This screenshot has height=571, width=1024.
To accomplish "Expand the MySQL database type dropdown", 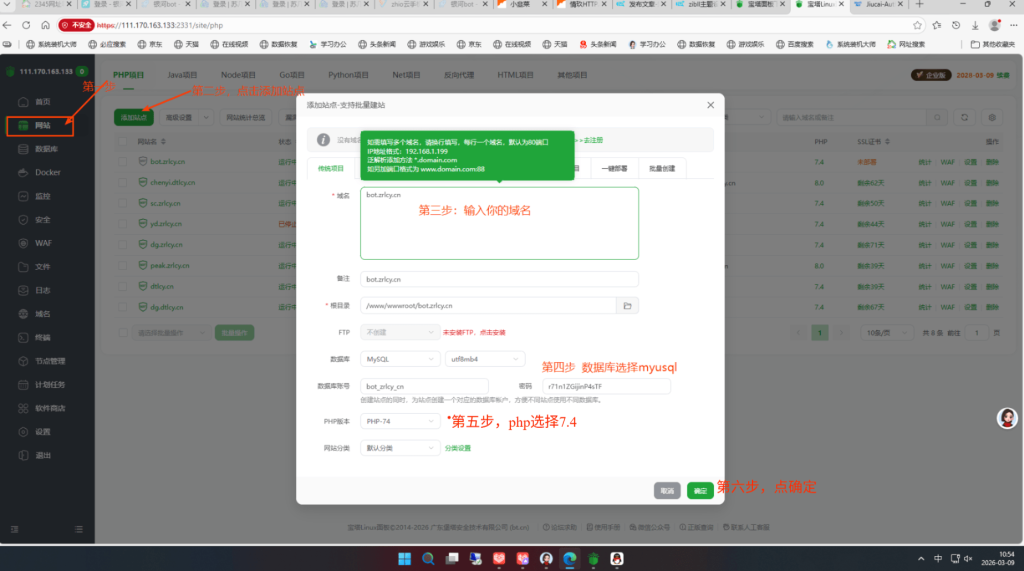I will pyautogui.click(x=400, y=358).
